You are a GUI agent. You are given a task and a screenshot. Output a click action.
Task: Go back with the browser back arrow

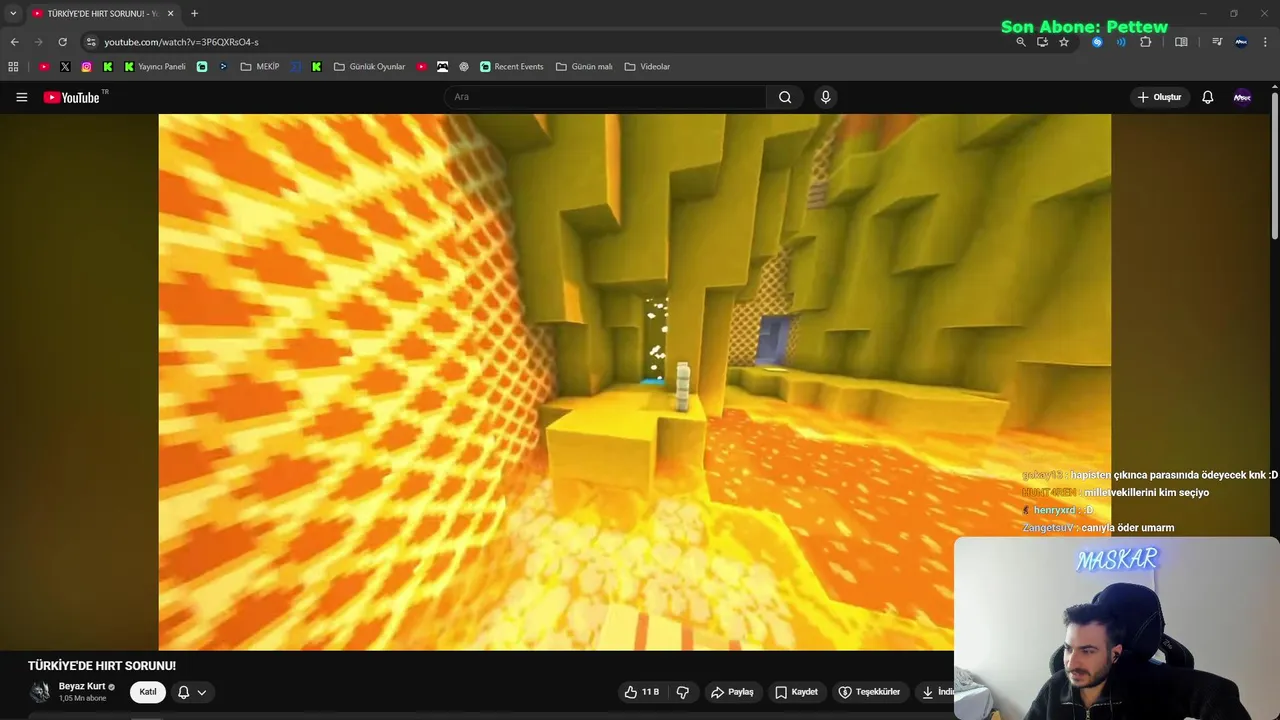pyautogui.click(x=14, y=42)
